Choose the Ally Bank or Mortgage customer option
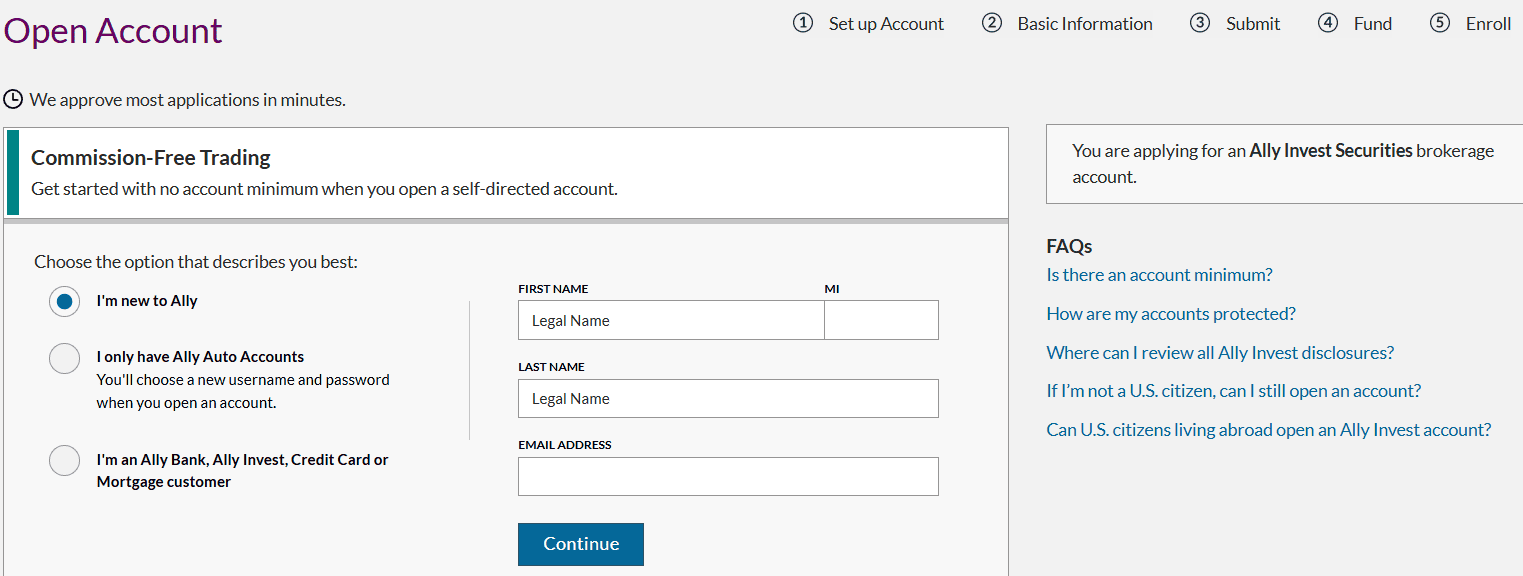Image resolution: width=1523 pixels, height=576 pixels. pyautogui.click(x=64, y=460)
